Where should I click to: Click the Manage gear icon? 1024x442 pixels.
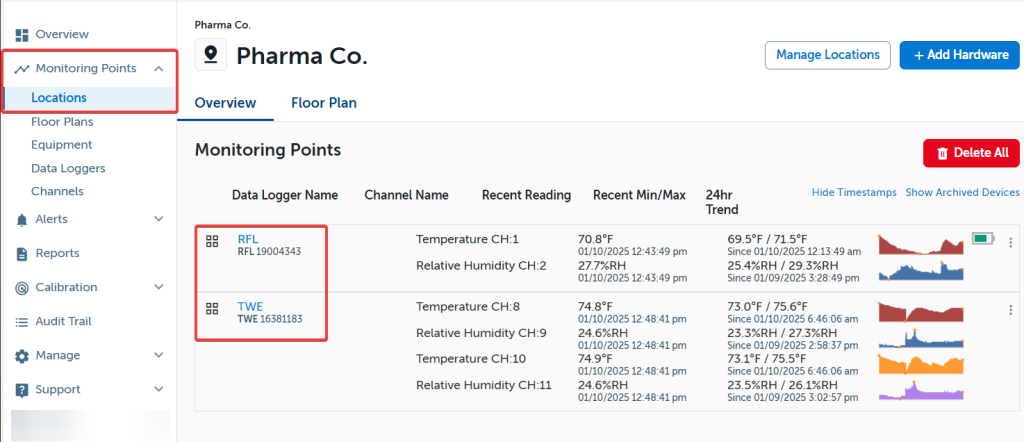point(22,356)
